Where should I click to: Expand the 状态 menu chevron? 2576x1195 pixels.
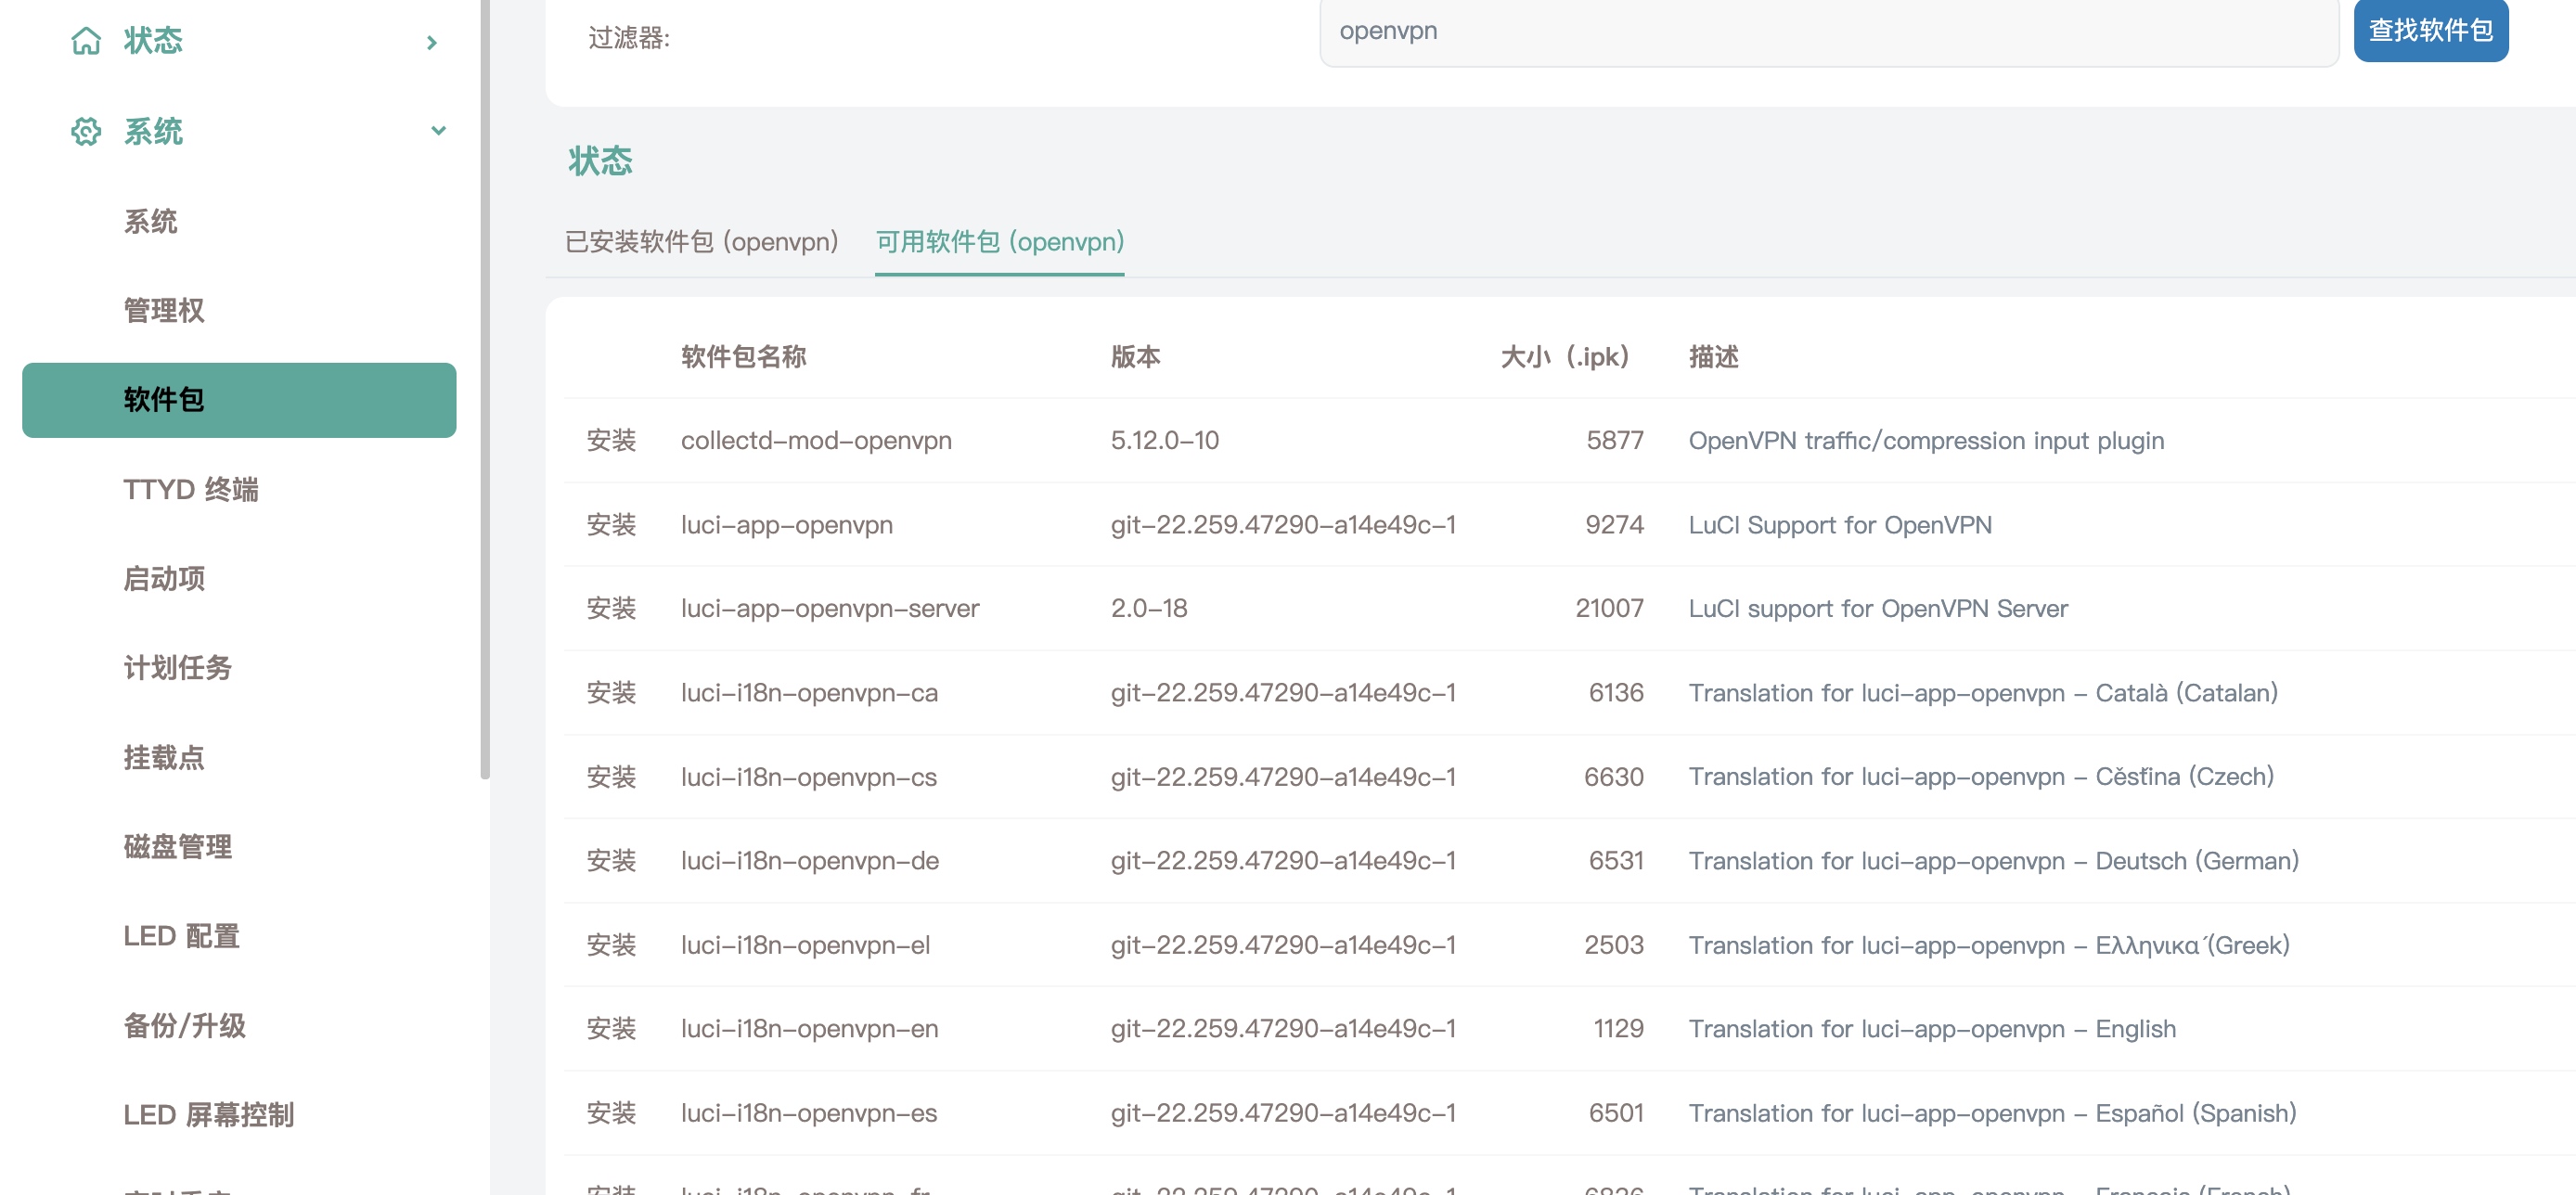point(432,42)
